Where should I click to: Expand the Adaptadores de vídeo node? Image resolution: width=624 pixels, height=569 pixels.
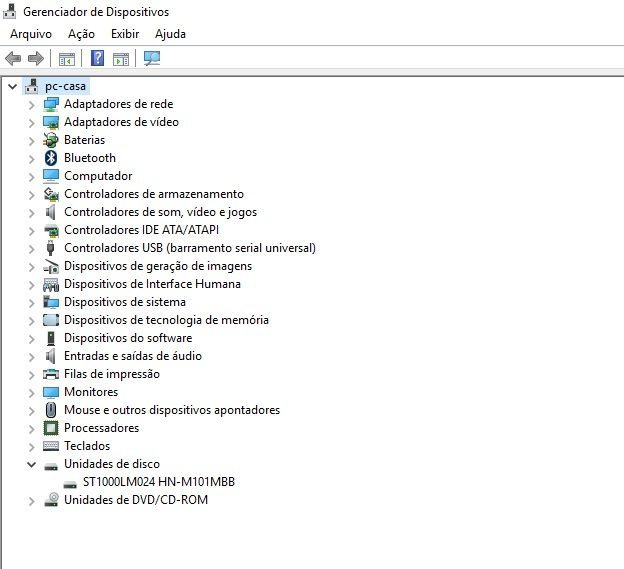[x=31, y=123]
